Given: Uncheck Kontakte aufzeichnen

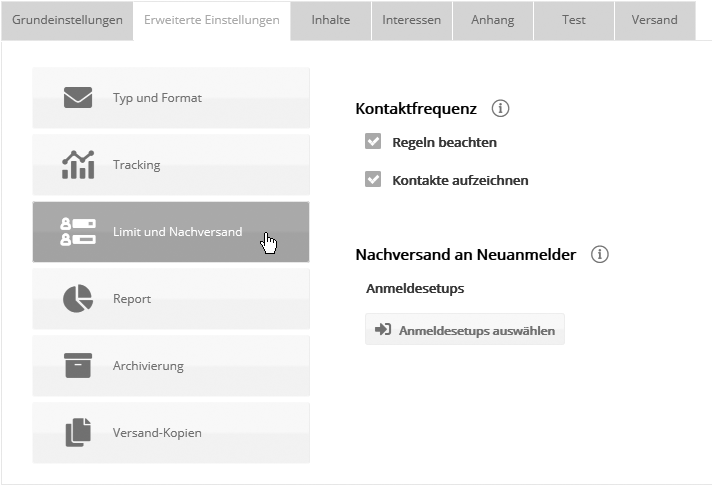Looking at the screenshot, I should 374,180.
